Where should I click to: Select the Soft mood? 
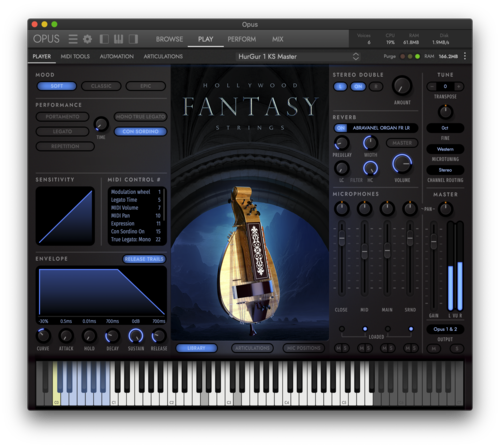pos(57,86)
